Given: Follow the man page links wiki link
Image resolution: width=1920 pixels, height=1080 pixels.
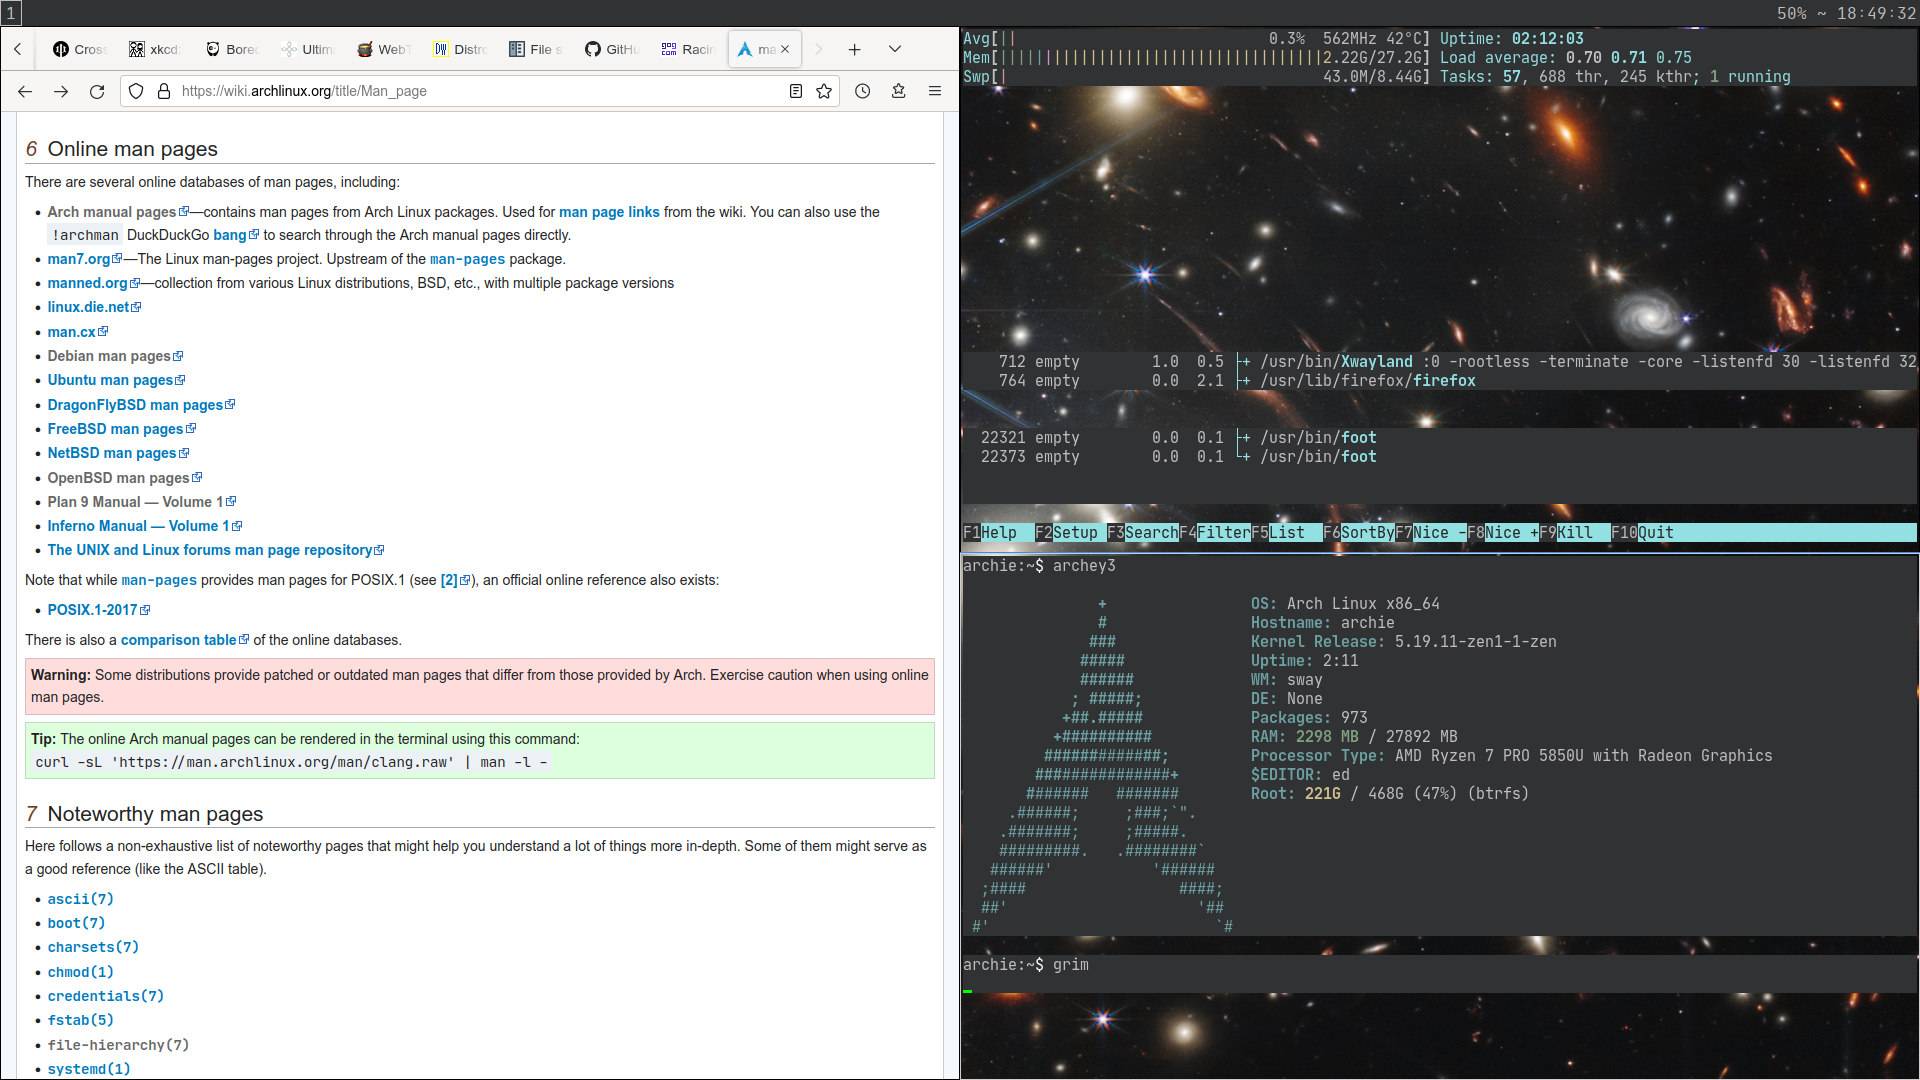Looking at the screenshot, I should pyautogui.click(x=609, y=212).
